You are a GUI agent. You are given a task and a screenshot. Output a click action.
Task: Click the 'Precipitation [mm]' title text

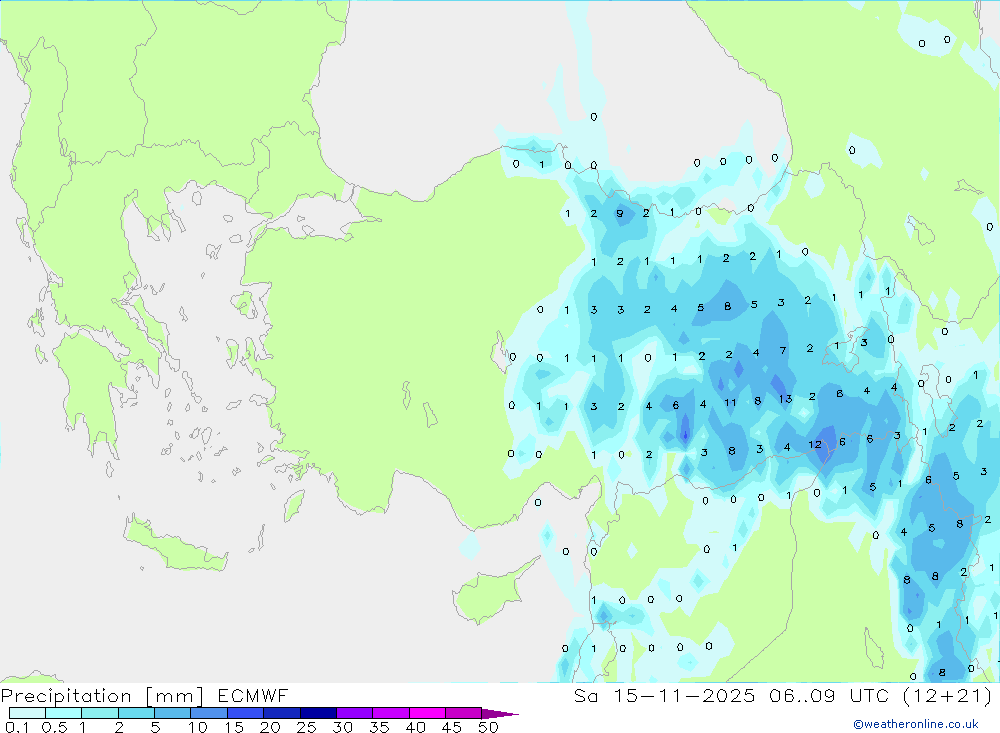coord(102,696)
